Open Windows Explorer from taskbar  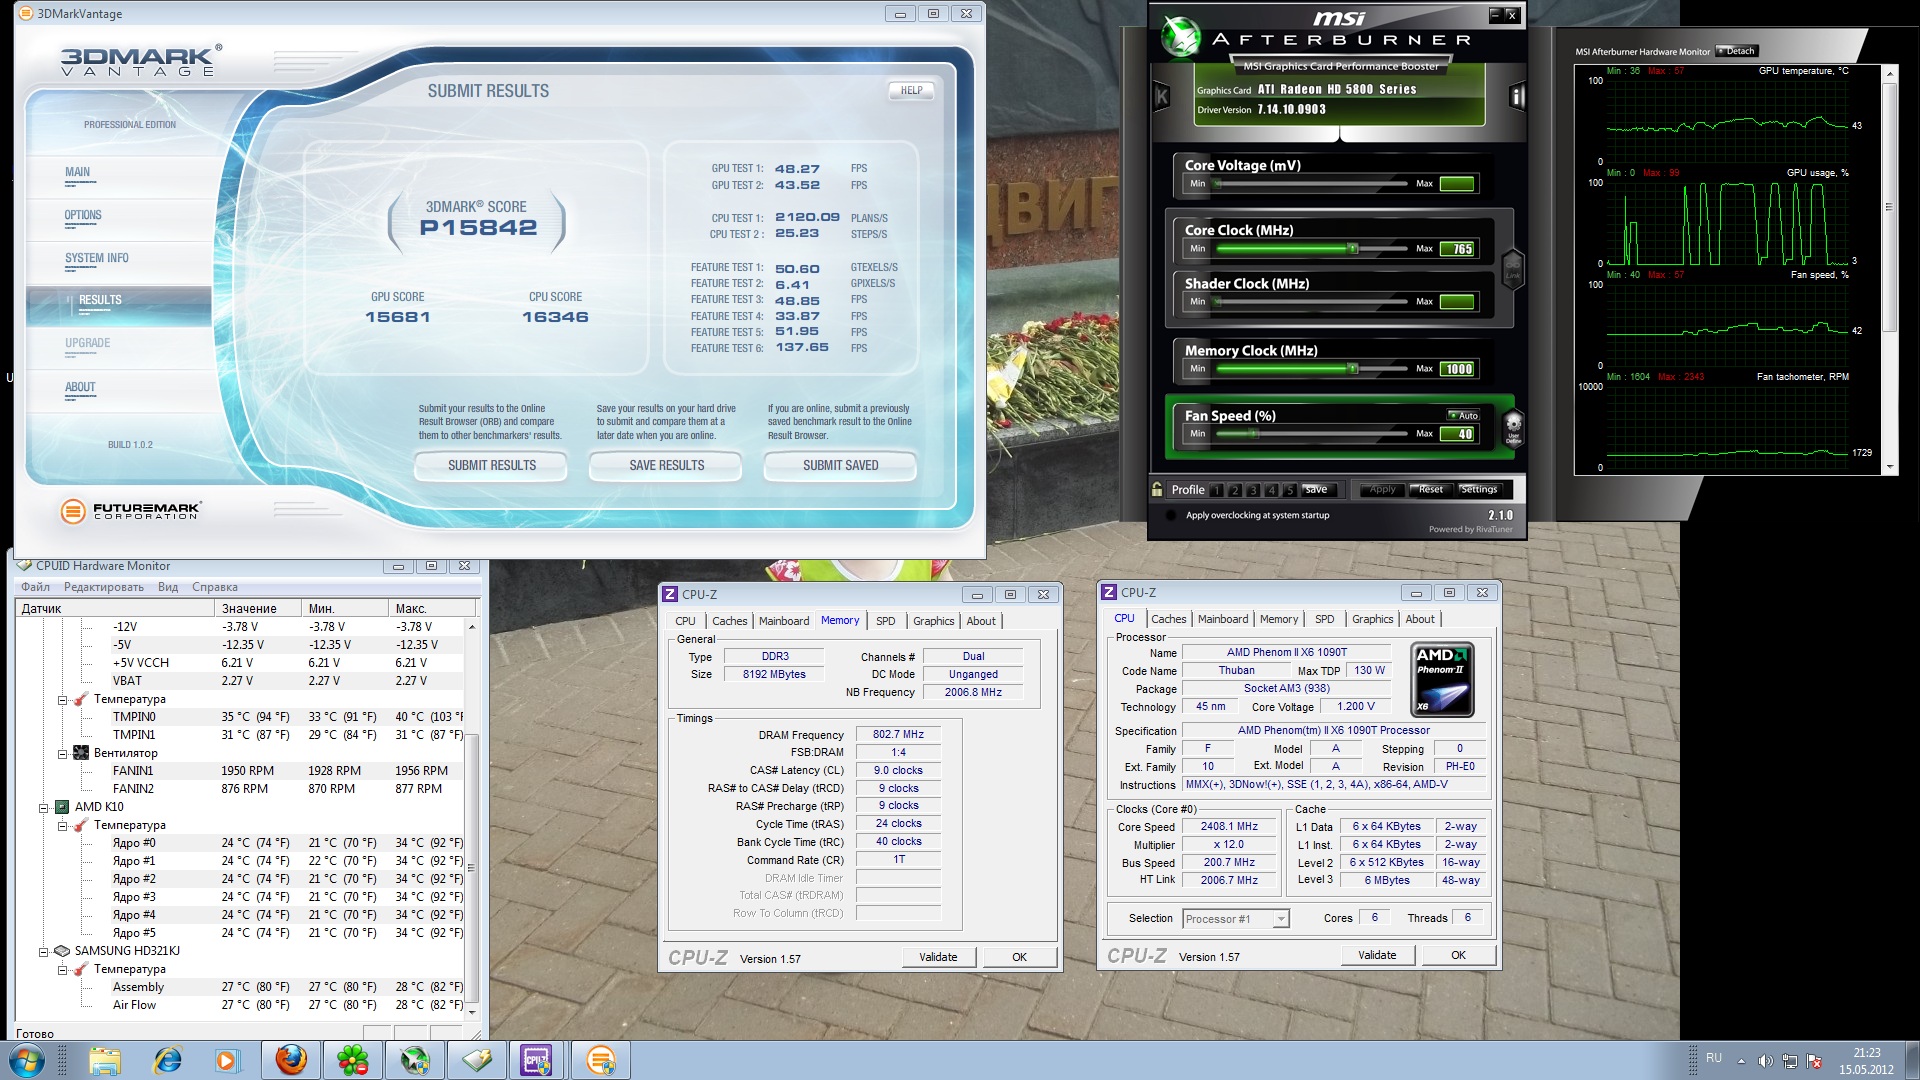[x=104, y=1060]
